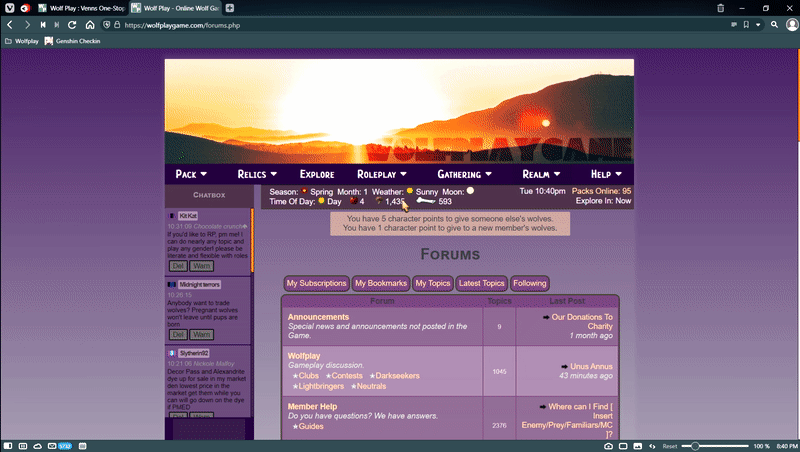Reset page zoom in status bar
Image resolution: width=800 pixels, height=452 pixels.
tap(669, 446)
